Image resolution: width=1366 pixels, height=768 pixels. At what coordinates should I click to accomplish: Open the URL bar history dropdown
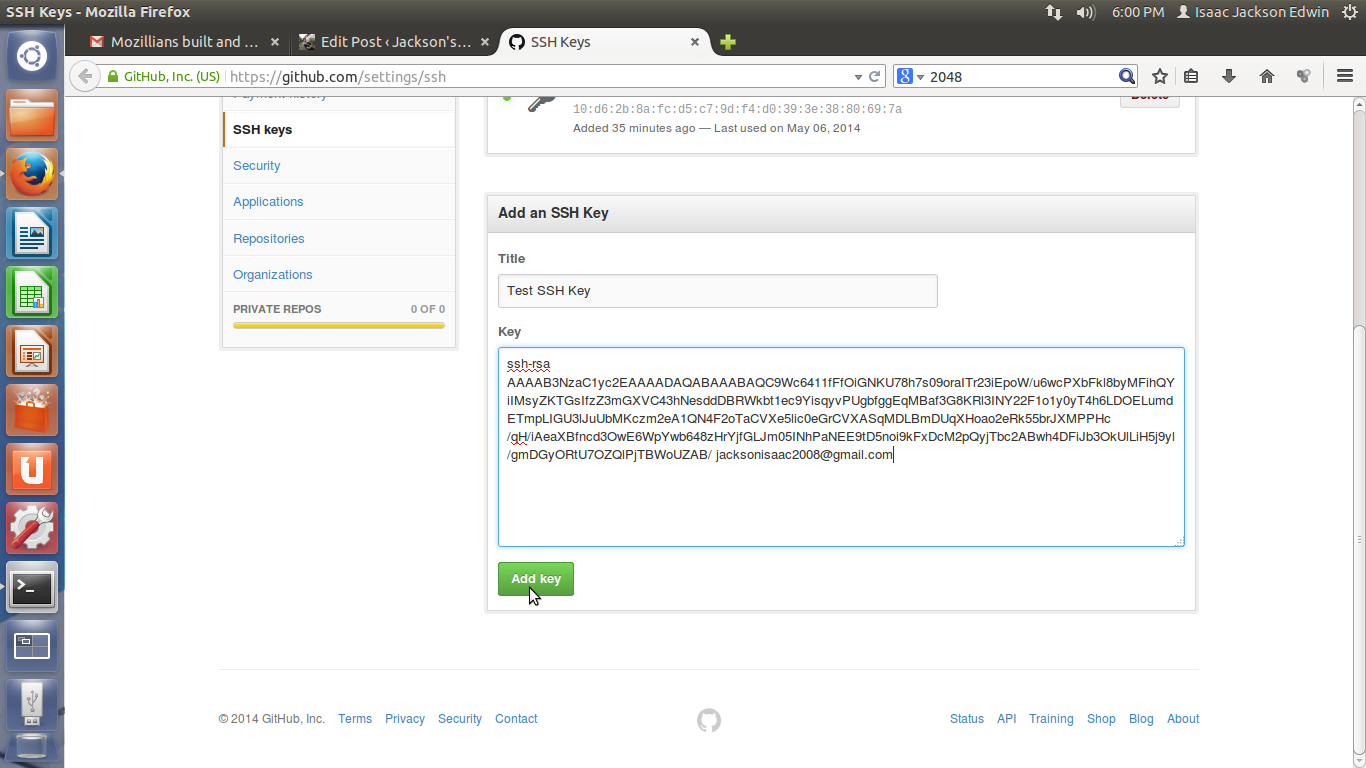[857, 76]
